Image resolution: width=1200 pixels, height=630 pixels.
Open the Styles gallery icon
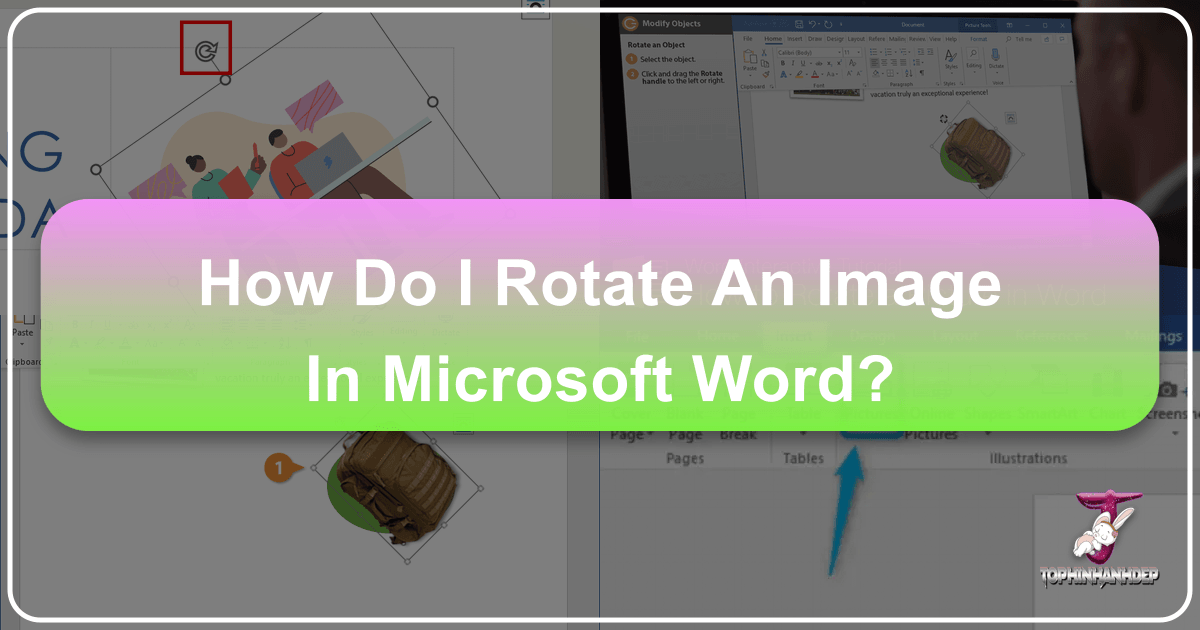(951, 55)
